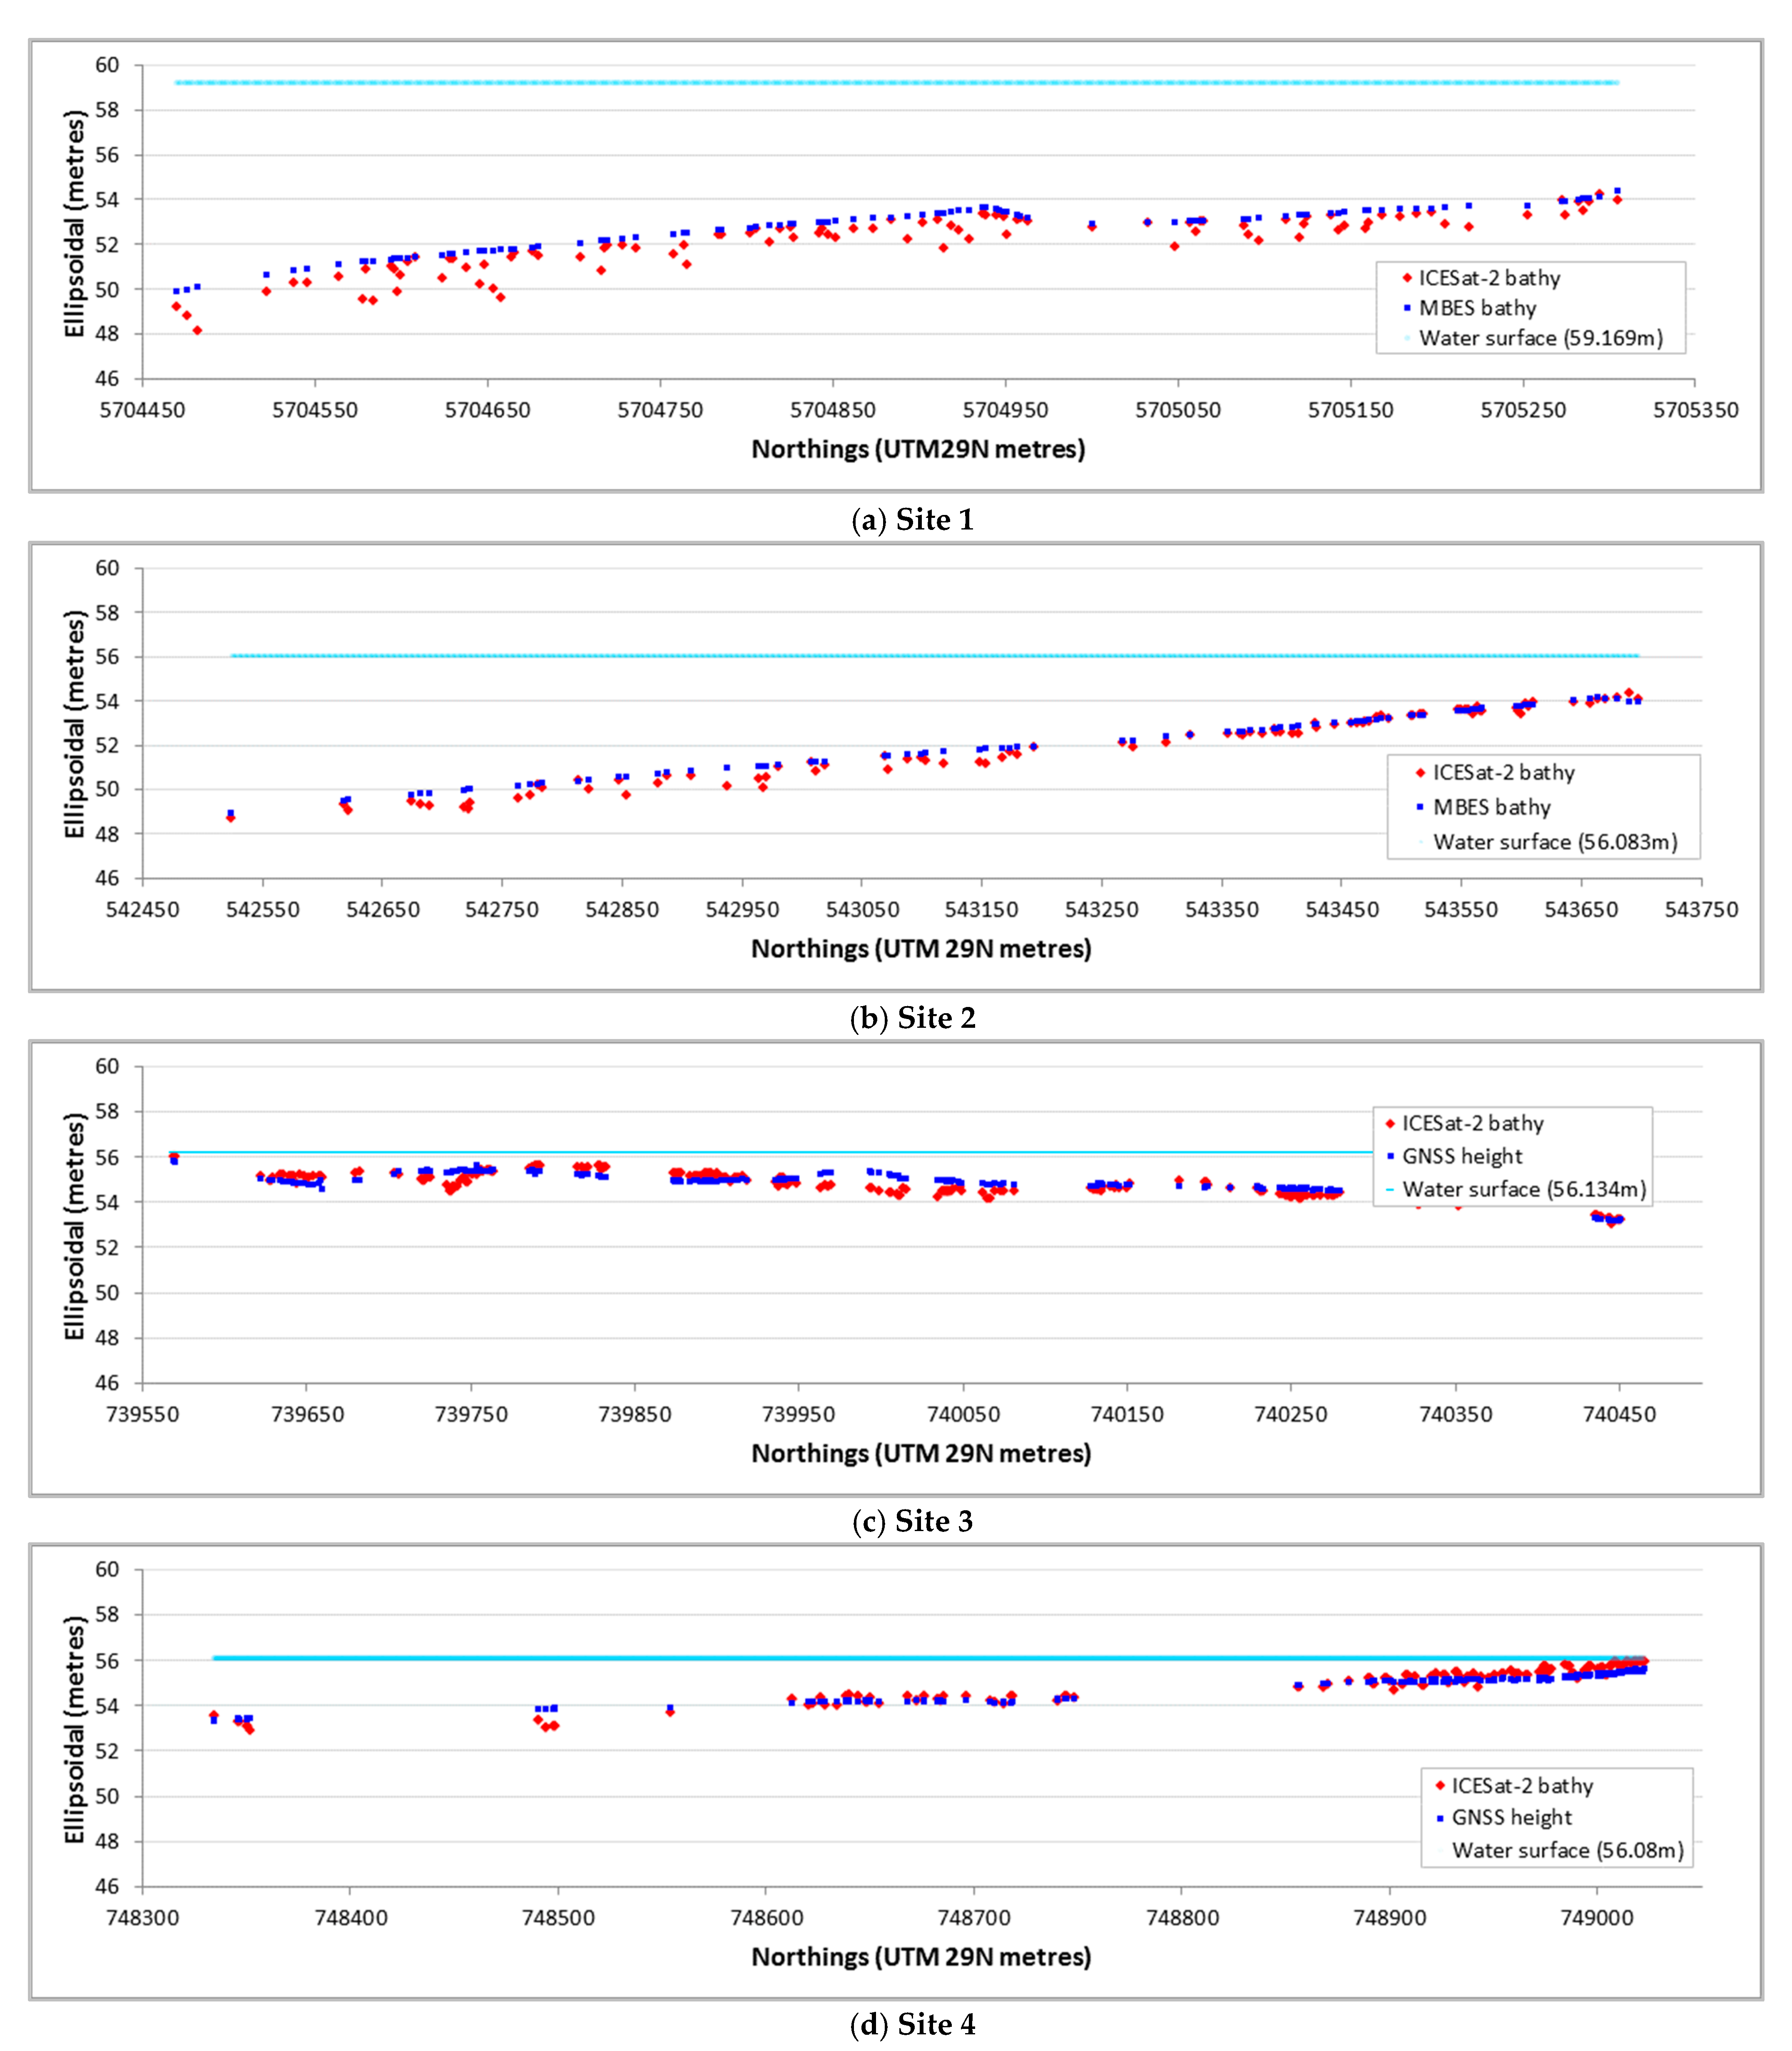Select the Water surface (59.169m) legend entry

coord(1533,338)
